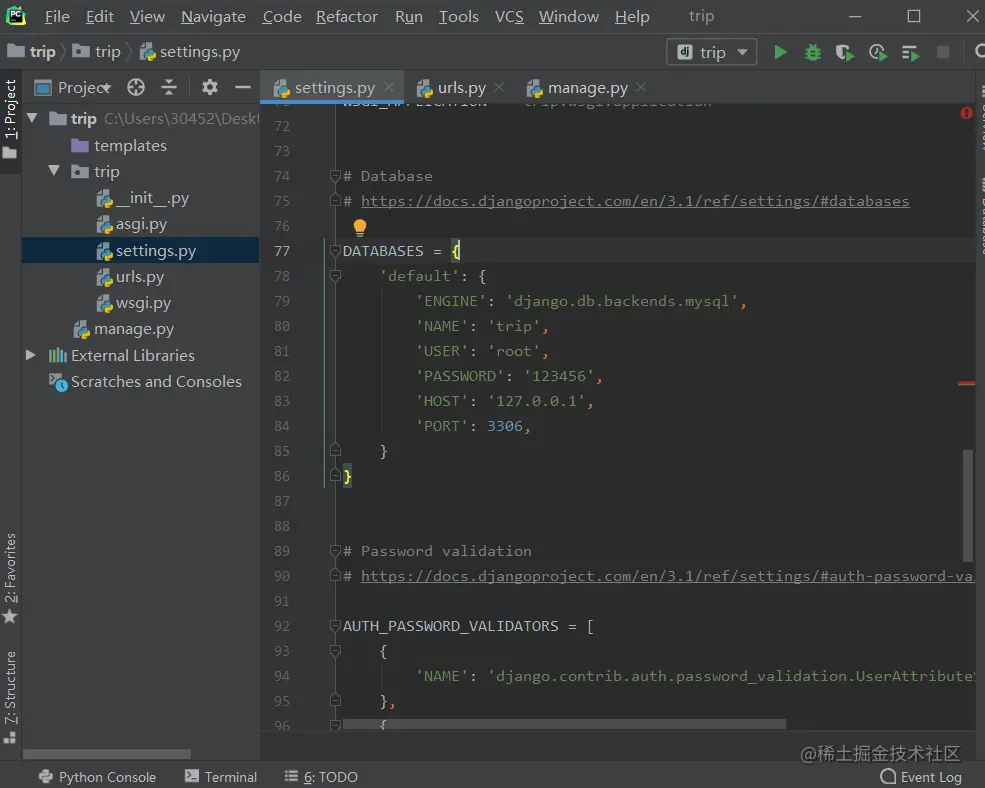Click the grey stop button in toolbar
This screenshot has height=788, width=985.
click(x=943, y=52)
